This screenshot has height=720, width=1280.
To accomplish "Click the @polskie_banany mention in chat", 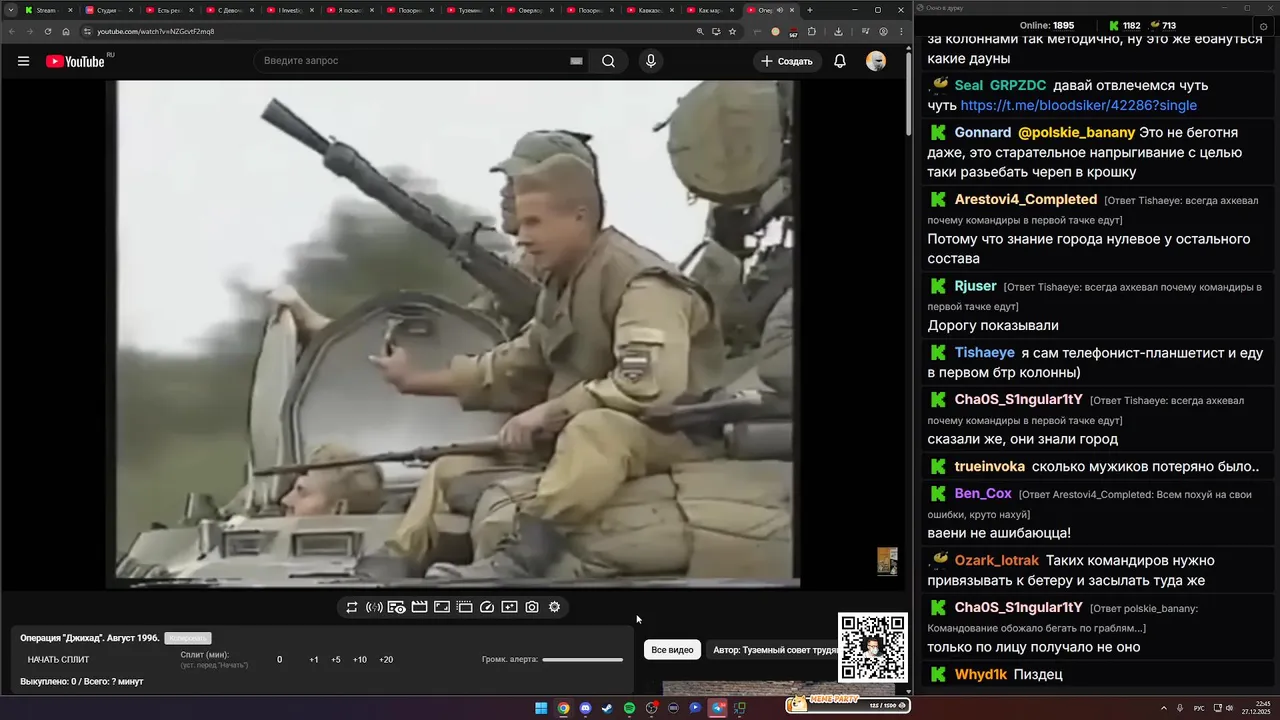I will [x=1077, y=132].
